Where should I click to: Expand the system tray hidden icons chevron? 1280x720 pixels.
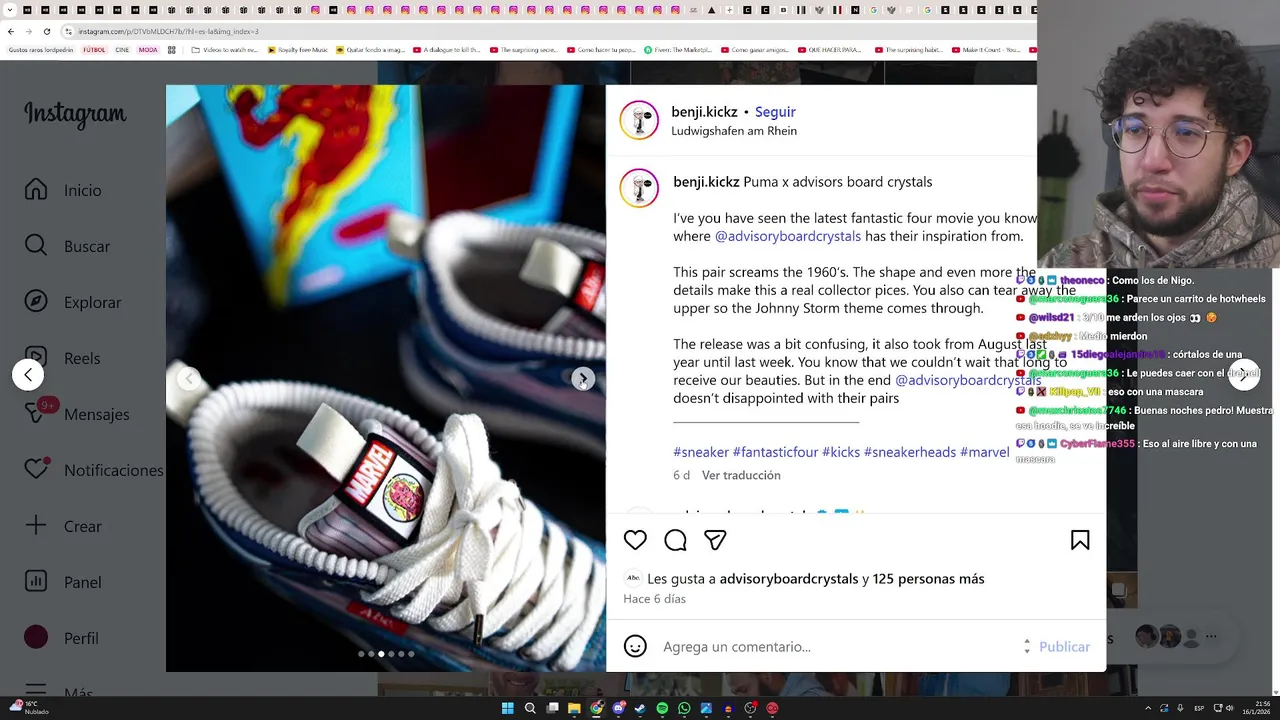click(1148, 708)
